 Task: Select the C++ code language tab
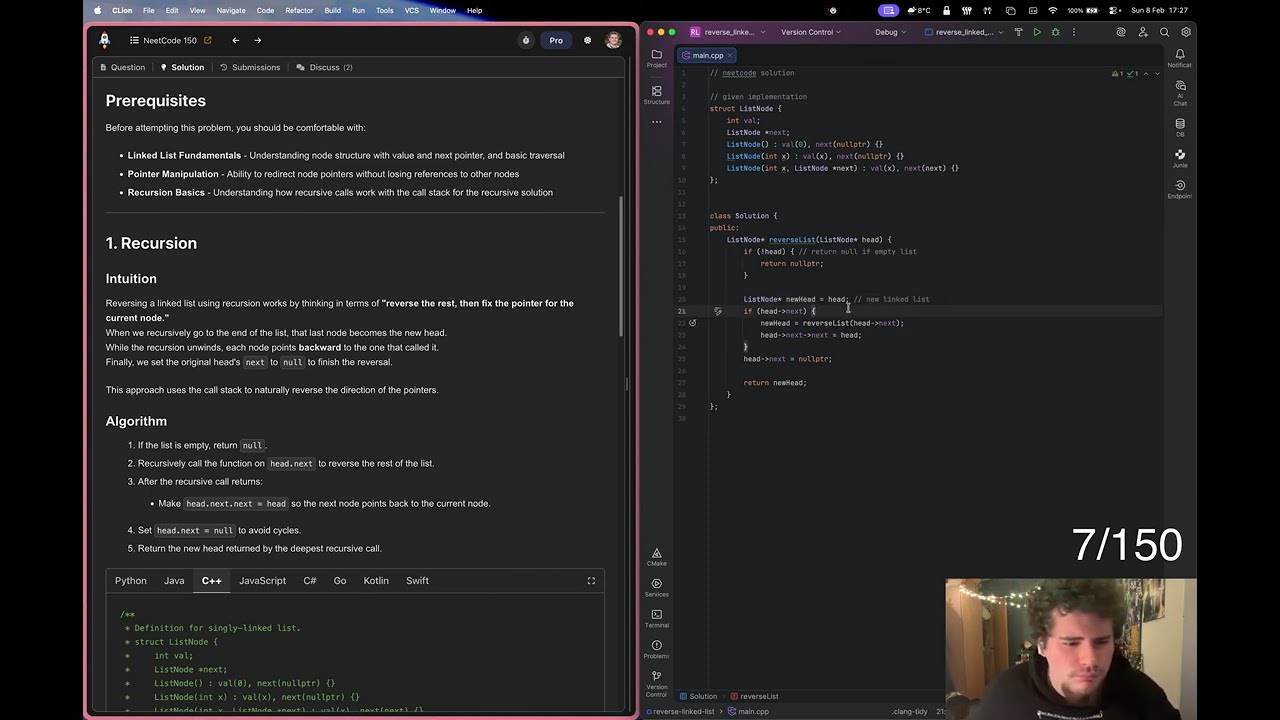click(x=211, y=581)
